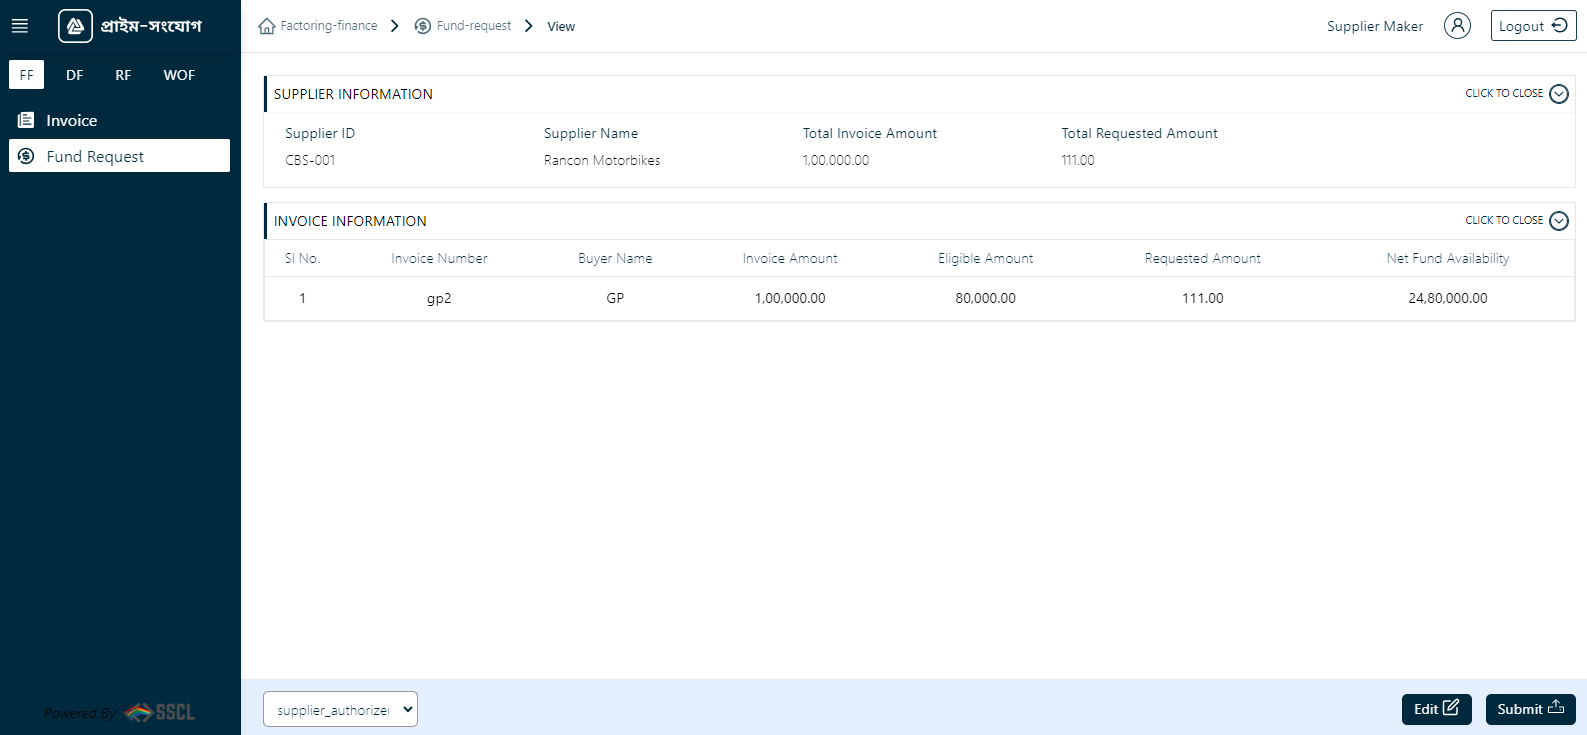The image size is (1587, 735).
Task: Go to Fund-request breadcrumb link
Action: pos(474,26)
